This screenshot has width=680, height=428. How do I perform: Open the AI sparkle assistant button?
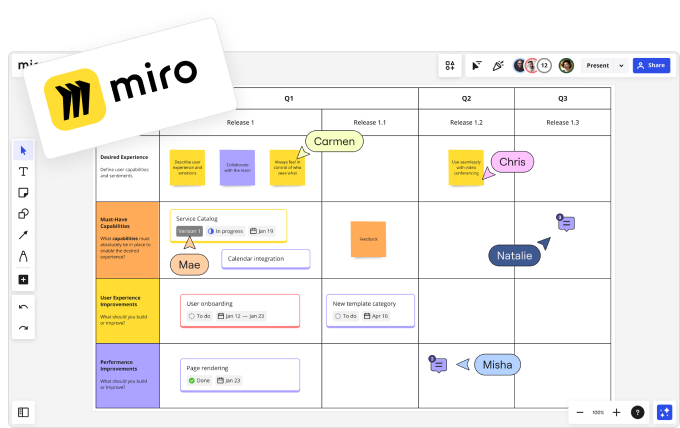point(663,412)
